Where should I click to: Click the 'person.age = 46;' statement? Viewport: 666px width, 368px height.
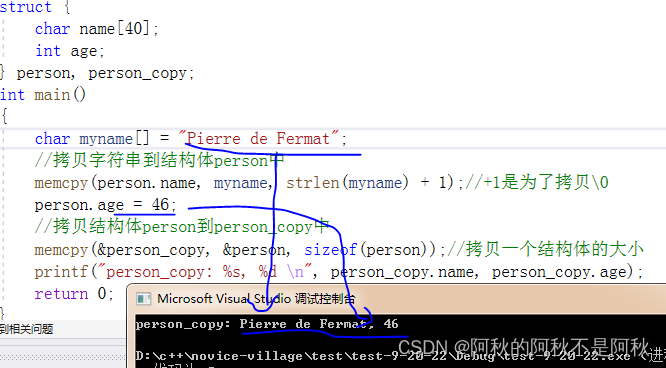click(105, 205)
